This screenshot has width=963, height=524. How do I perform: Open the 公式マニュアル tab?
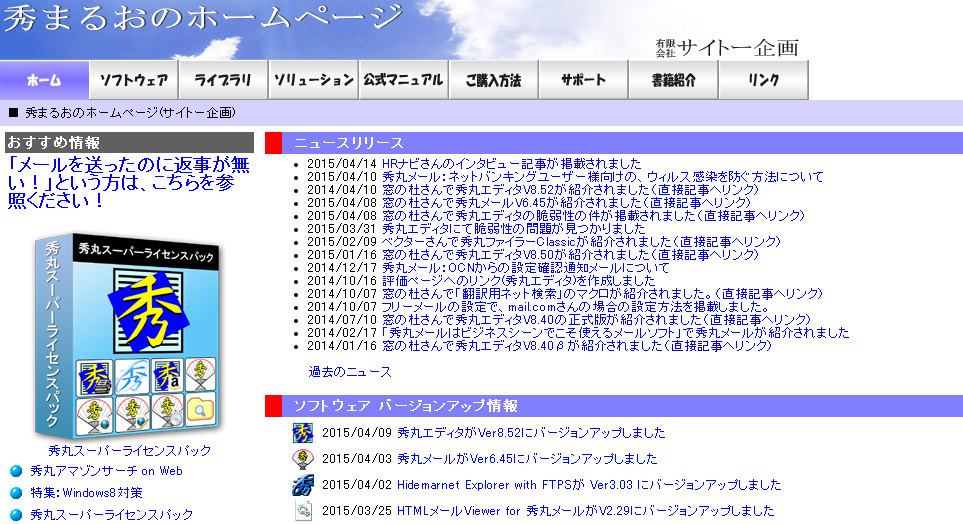[404, 80]
